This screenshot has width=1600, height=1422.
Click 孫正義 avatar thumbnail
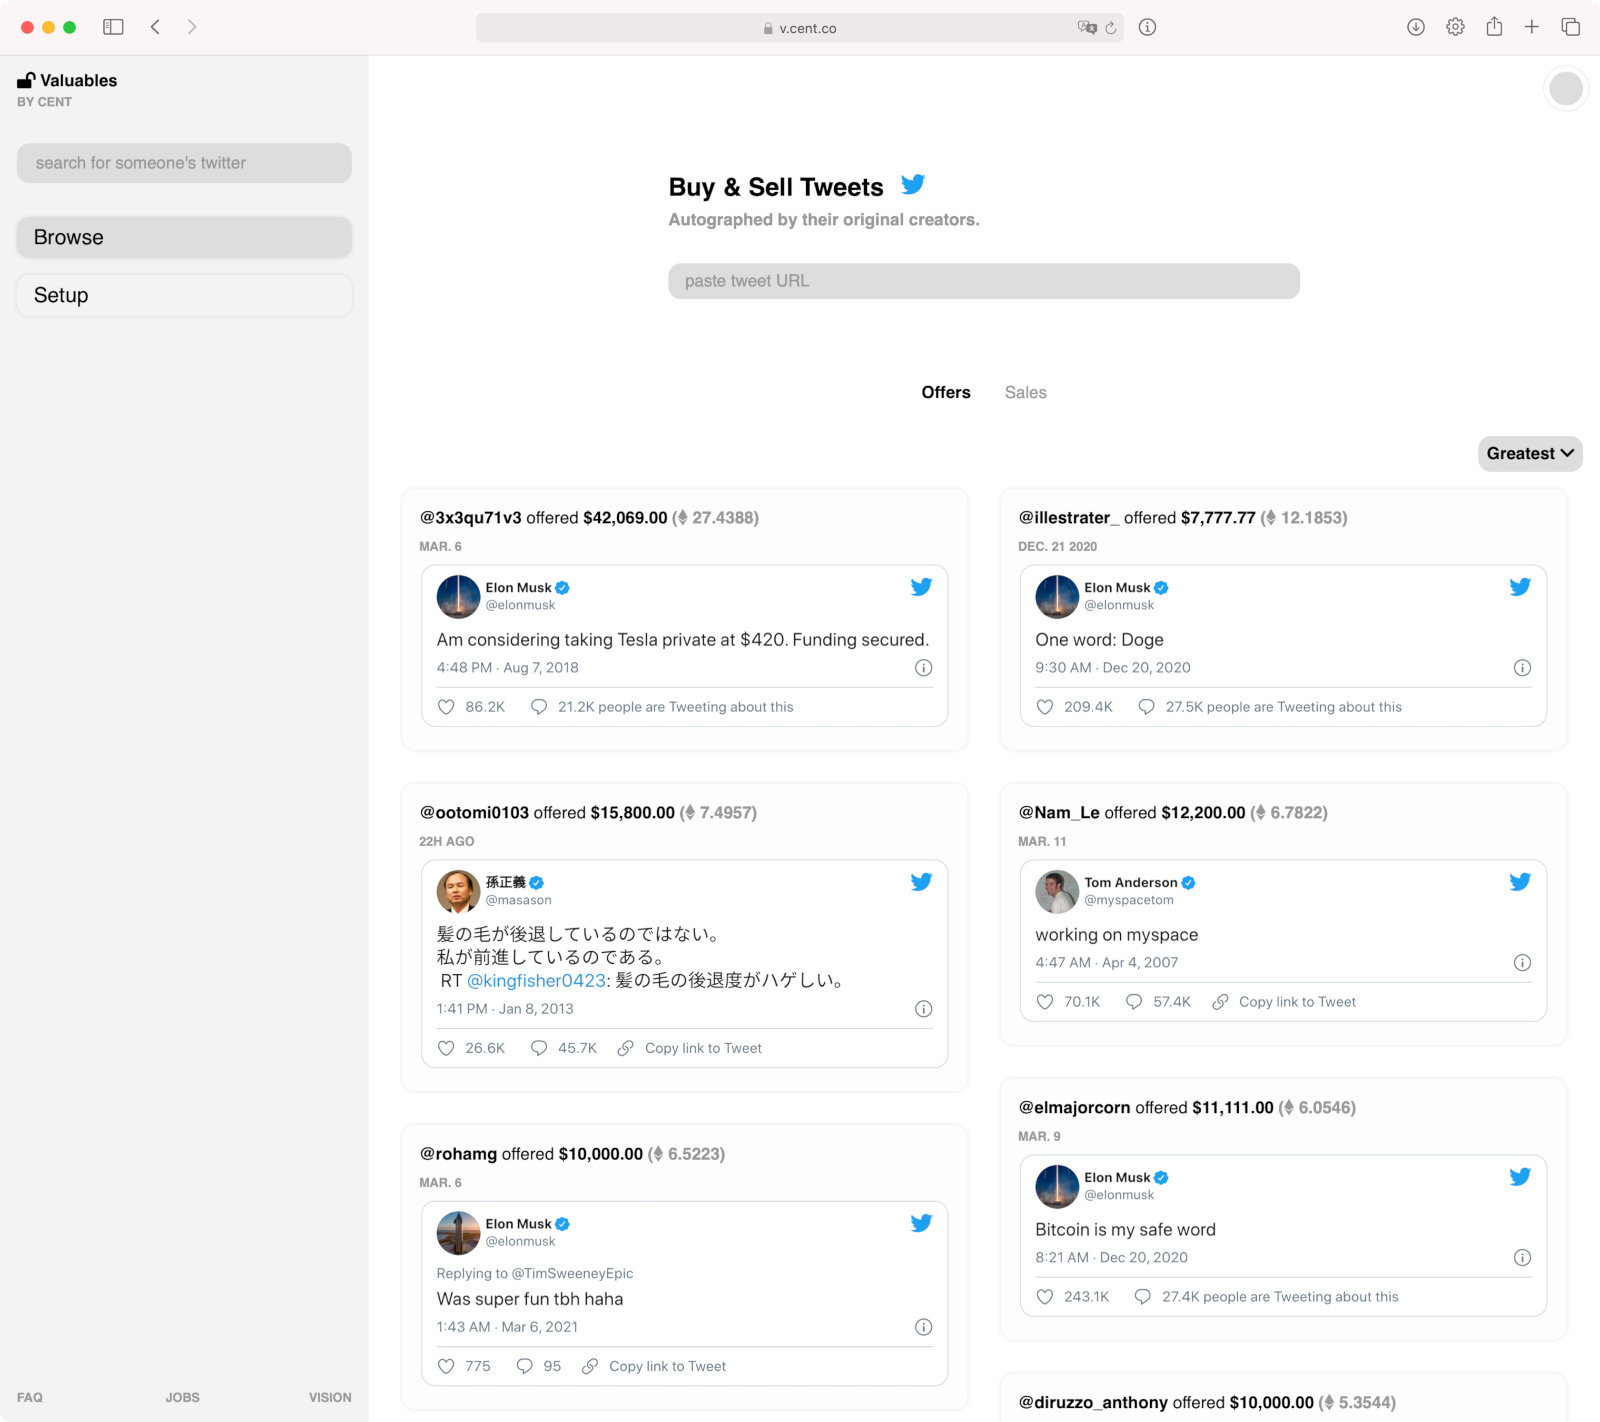tap(458, 891)
